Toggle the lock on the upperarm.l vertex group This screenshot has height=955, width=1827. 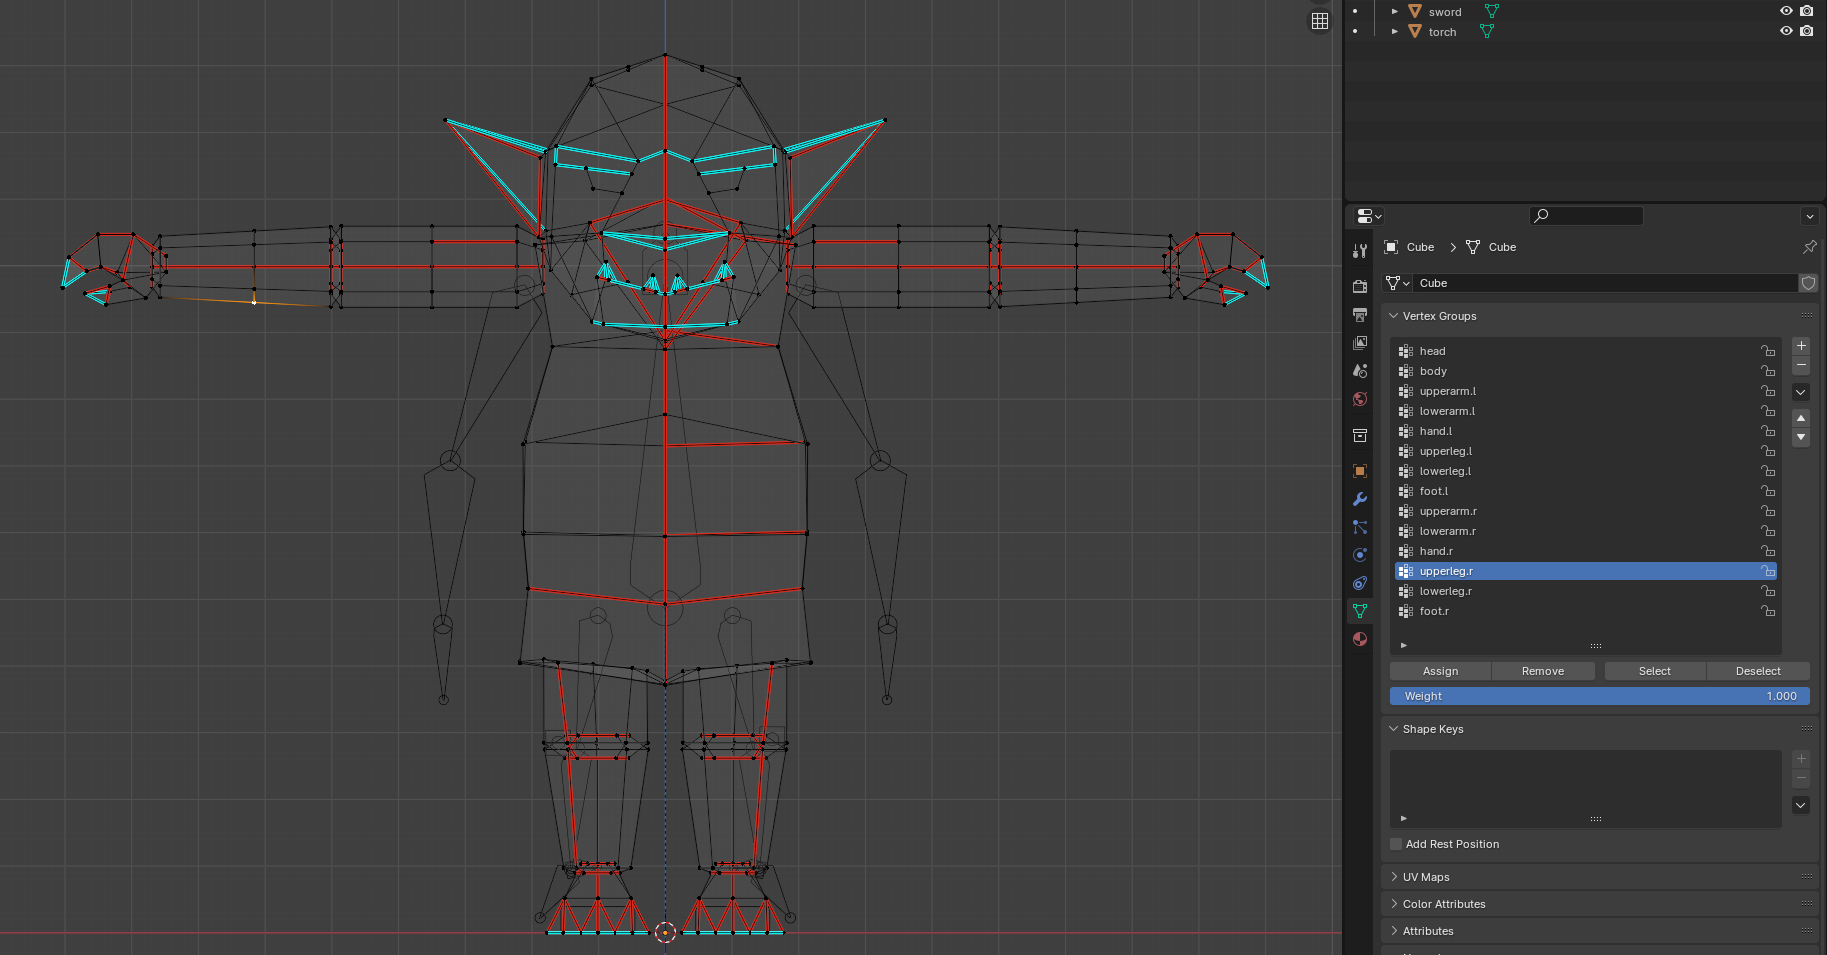click(1768, 391)
